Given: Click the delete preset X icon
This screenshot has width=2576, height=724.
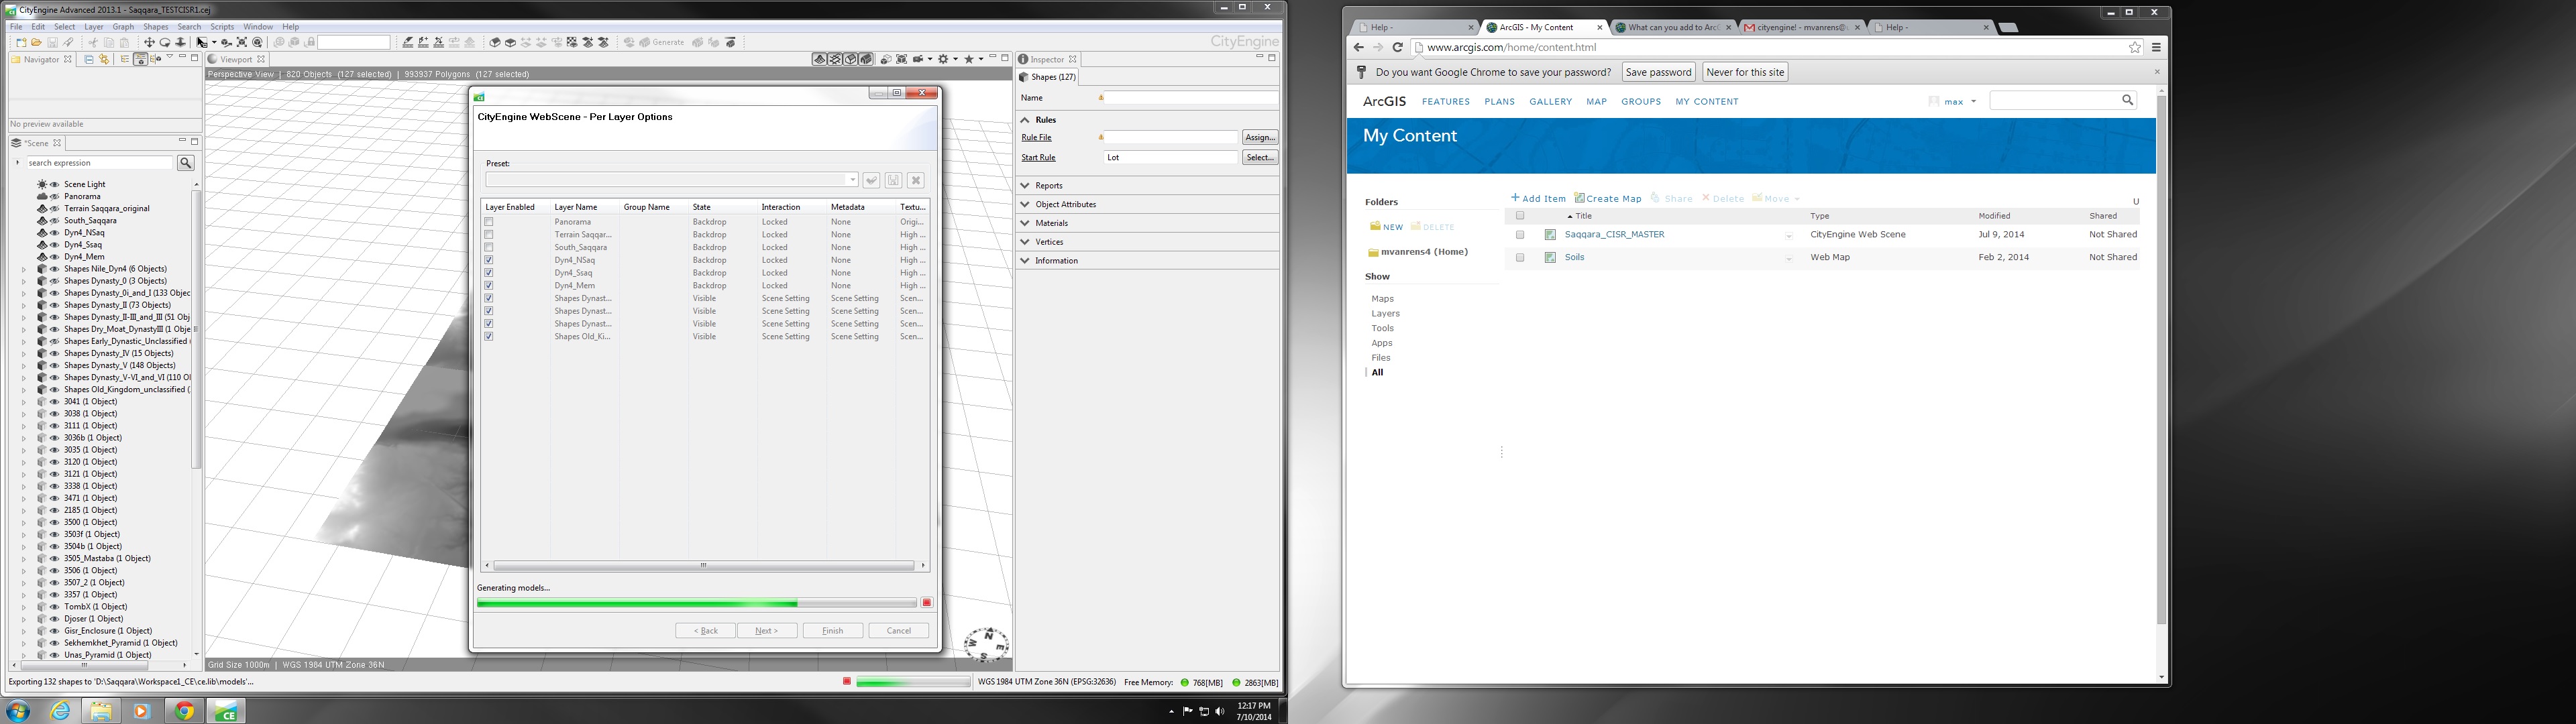Looking at the screenshot, I should (x=915, y=180).
